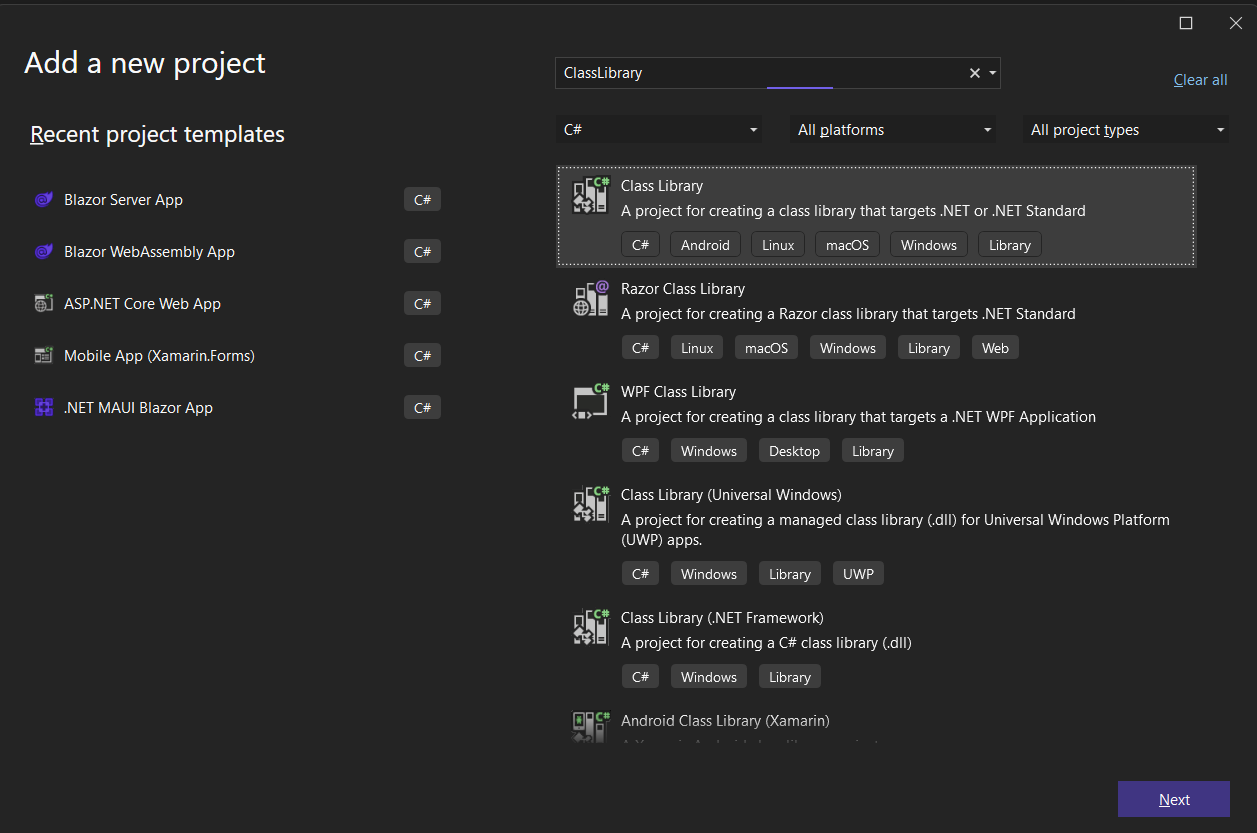
Task: Click the Clear all link
Action: click(1201, 80)
